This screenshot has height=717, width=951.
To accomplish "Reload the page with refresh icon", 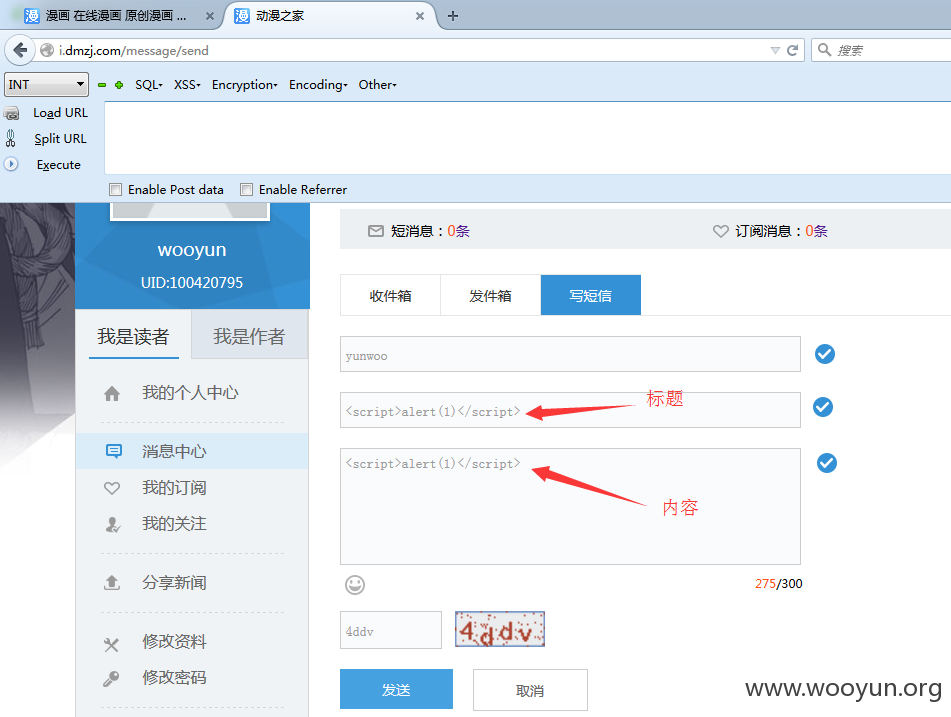I will point(792,50).
